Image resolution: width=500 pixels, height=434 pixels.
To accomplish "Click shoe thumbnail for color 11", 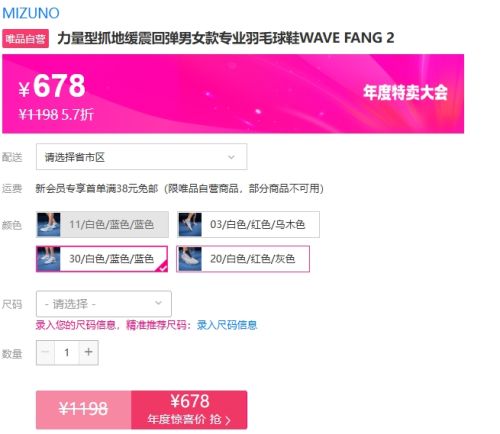I will point(49,225).
